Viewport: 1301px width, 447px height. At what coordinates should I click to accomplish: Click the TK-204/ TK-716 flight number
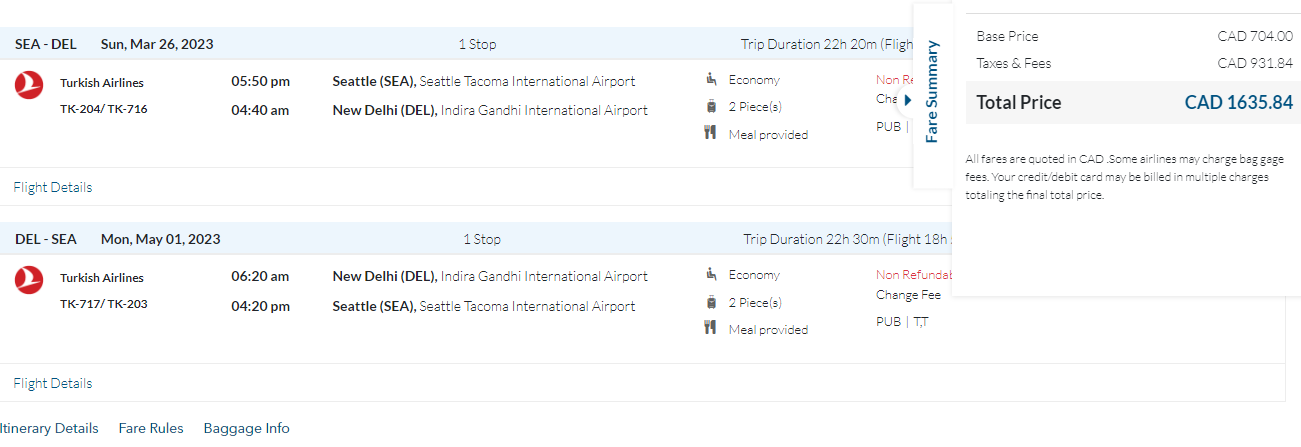103,109
